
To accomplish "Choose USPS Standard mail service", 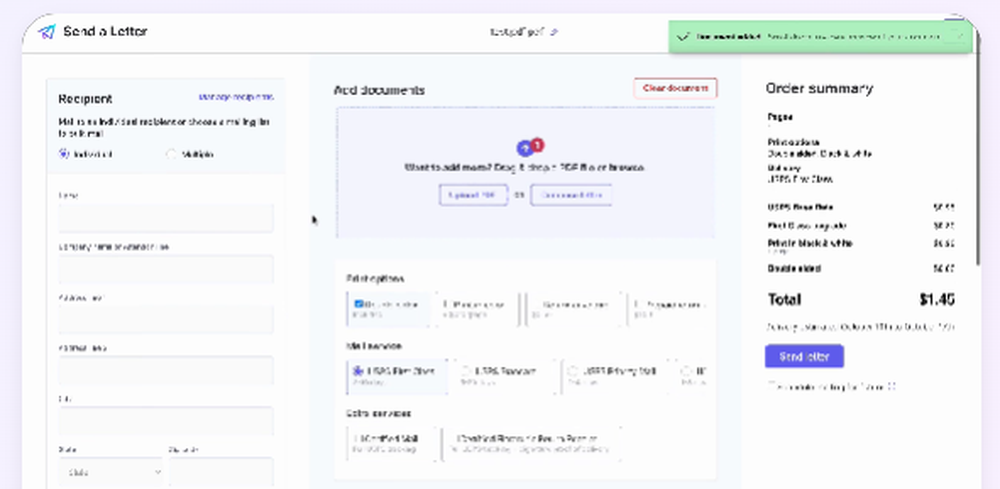I will [463, 371].
